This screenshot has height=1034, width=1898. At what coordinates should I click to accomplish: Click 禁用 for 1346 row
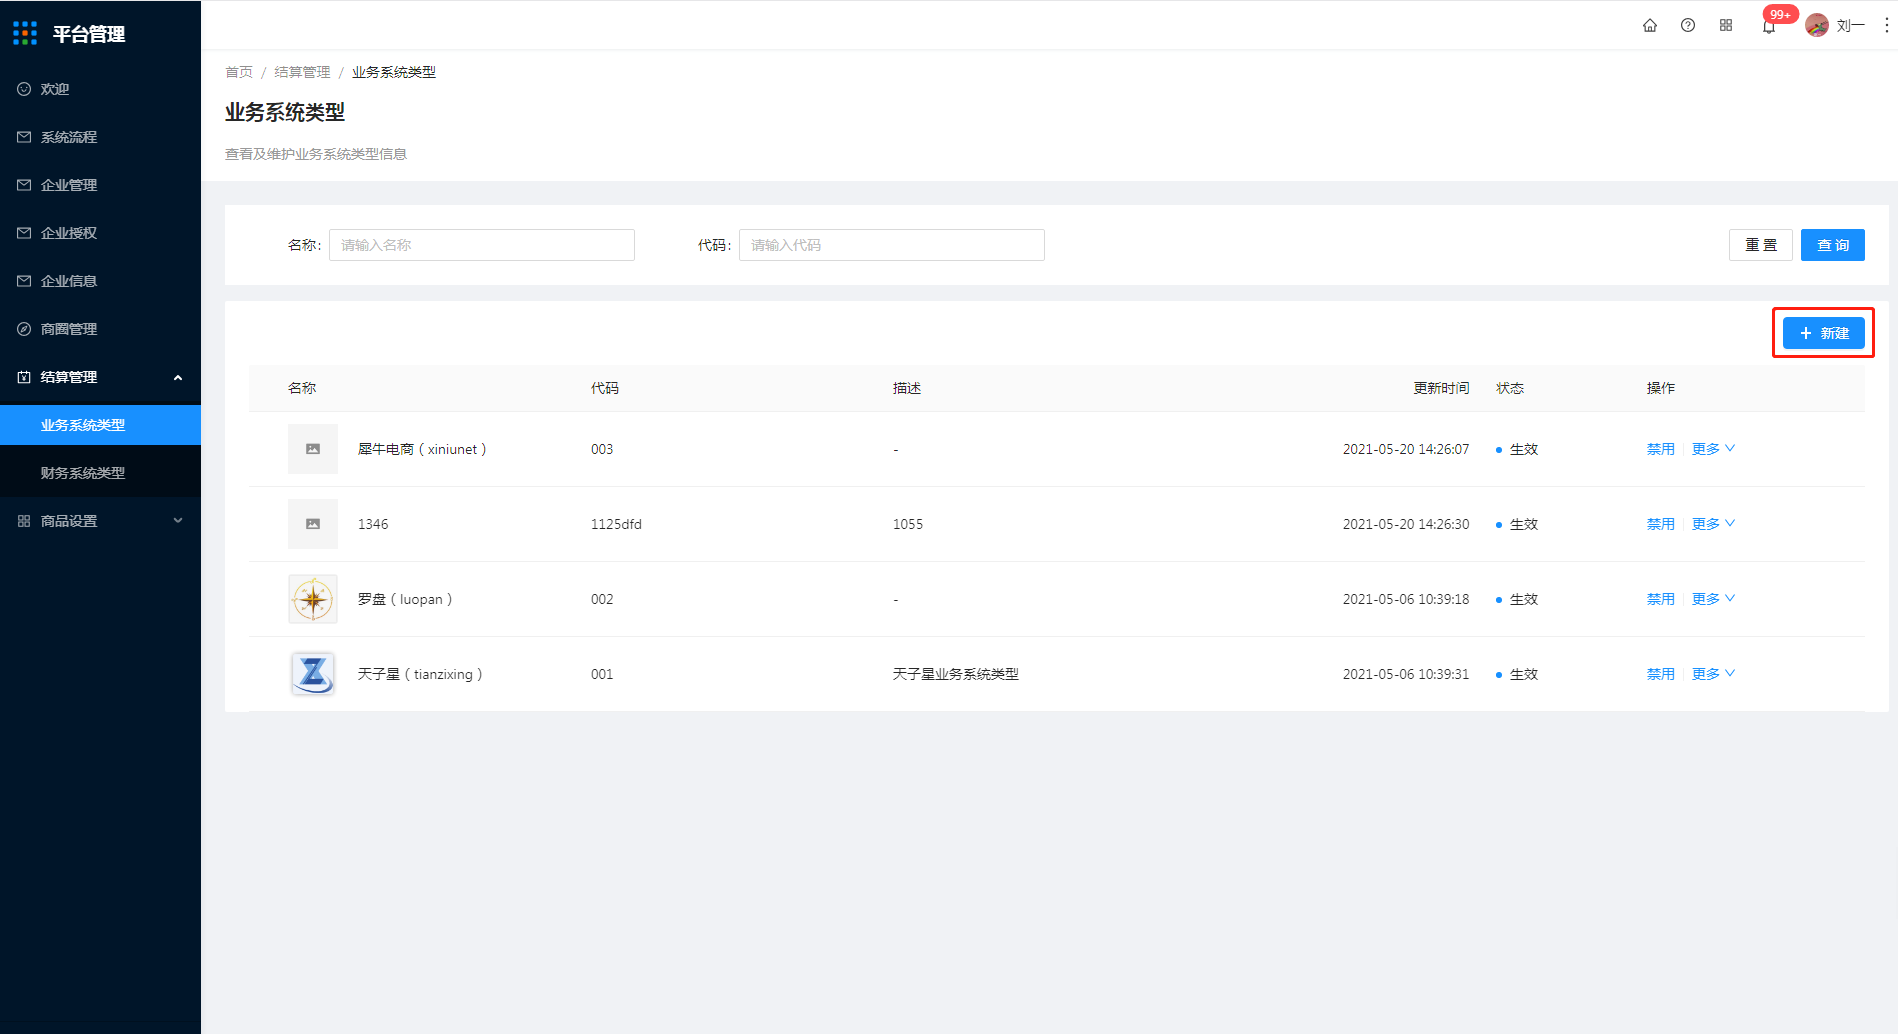click(1660, 524)
